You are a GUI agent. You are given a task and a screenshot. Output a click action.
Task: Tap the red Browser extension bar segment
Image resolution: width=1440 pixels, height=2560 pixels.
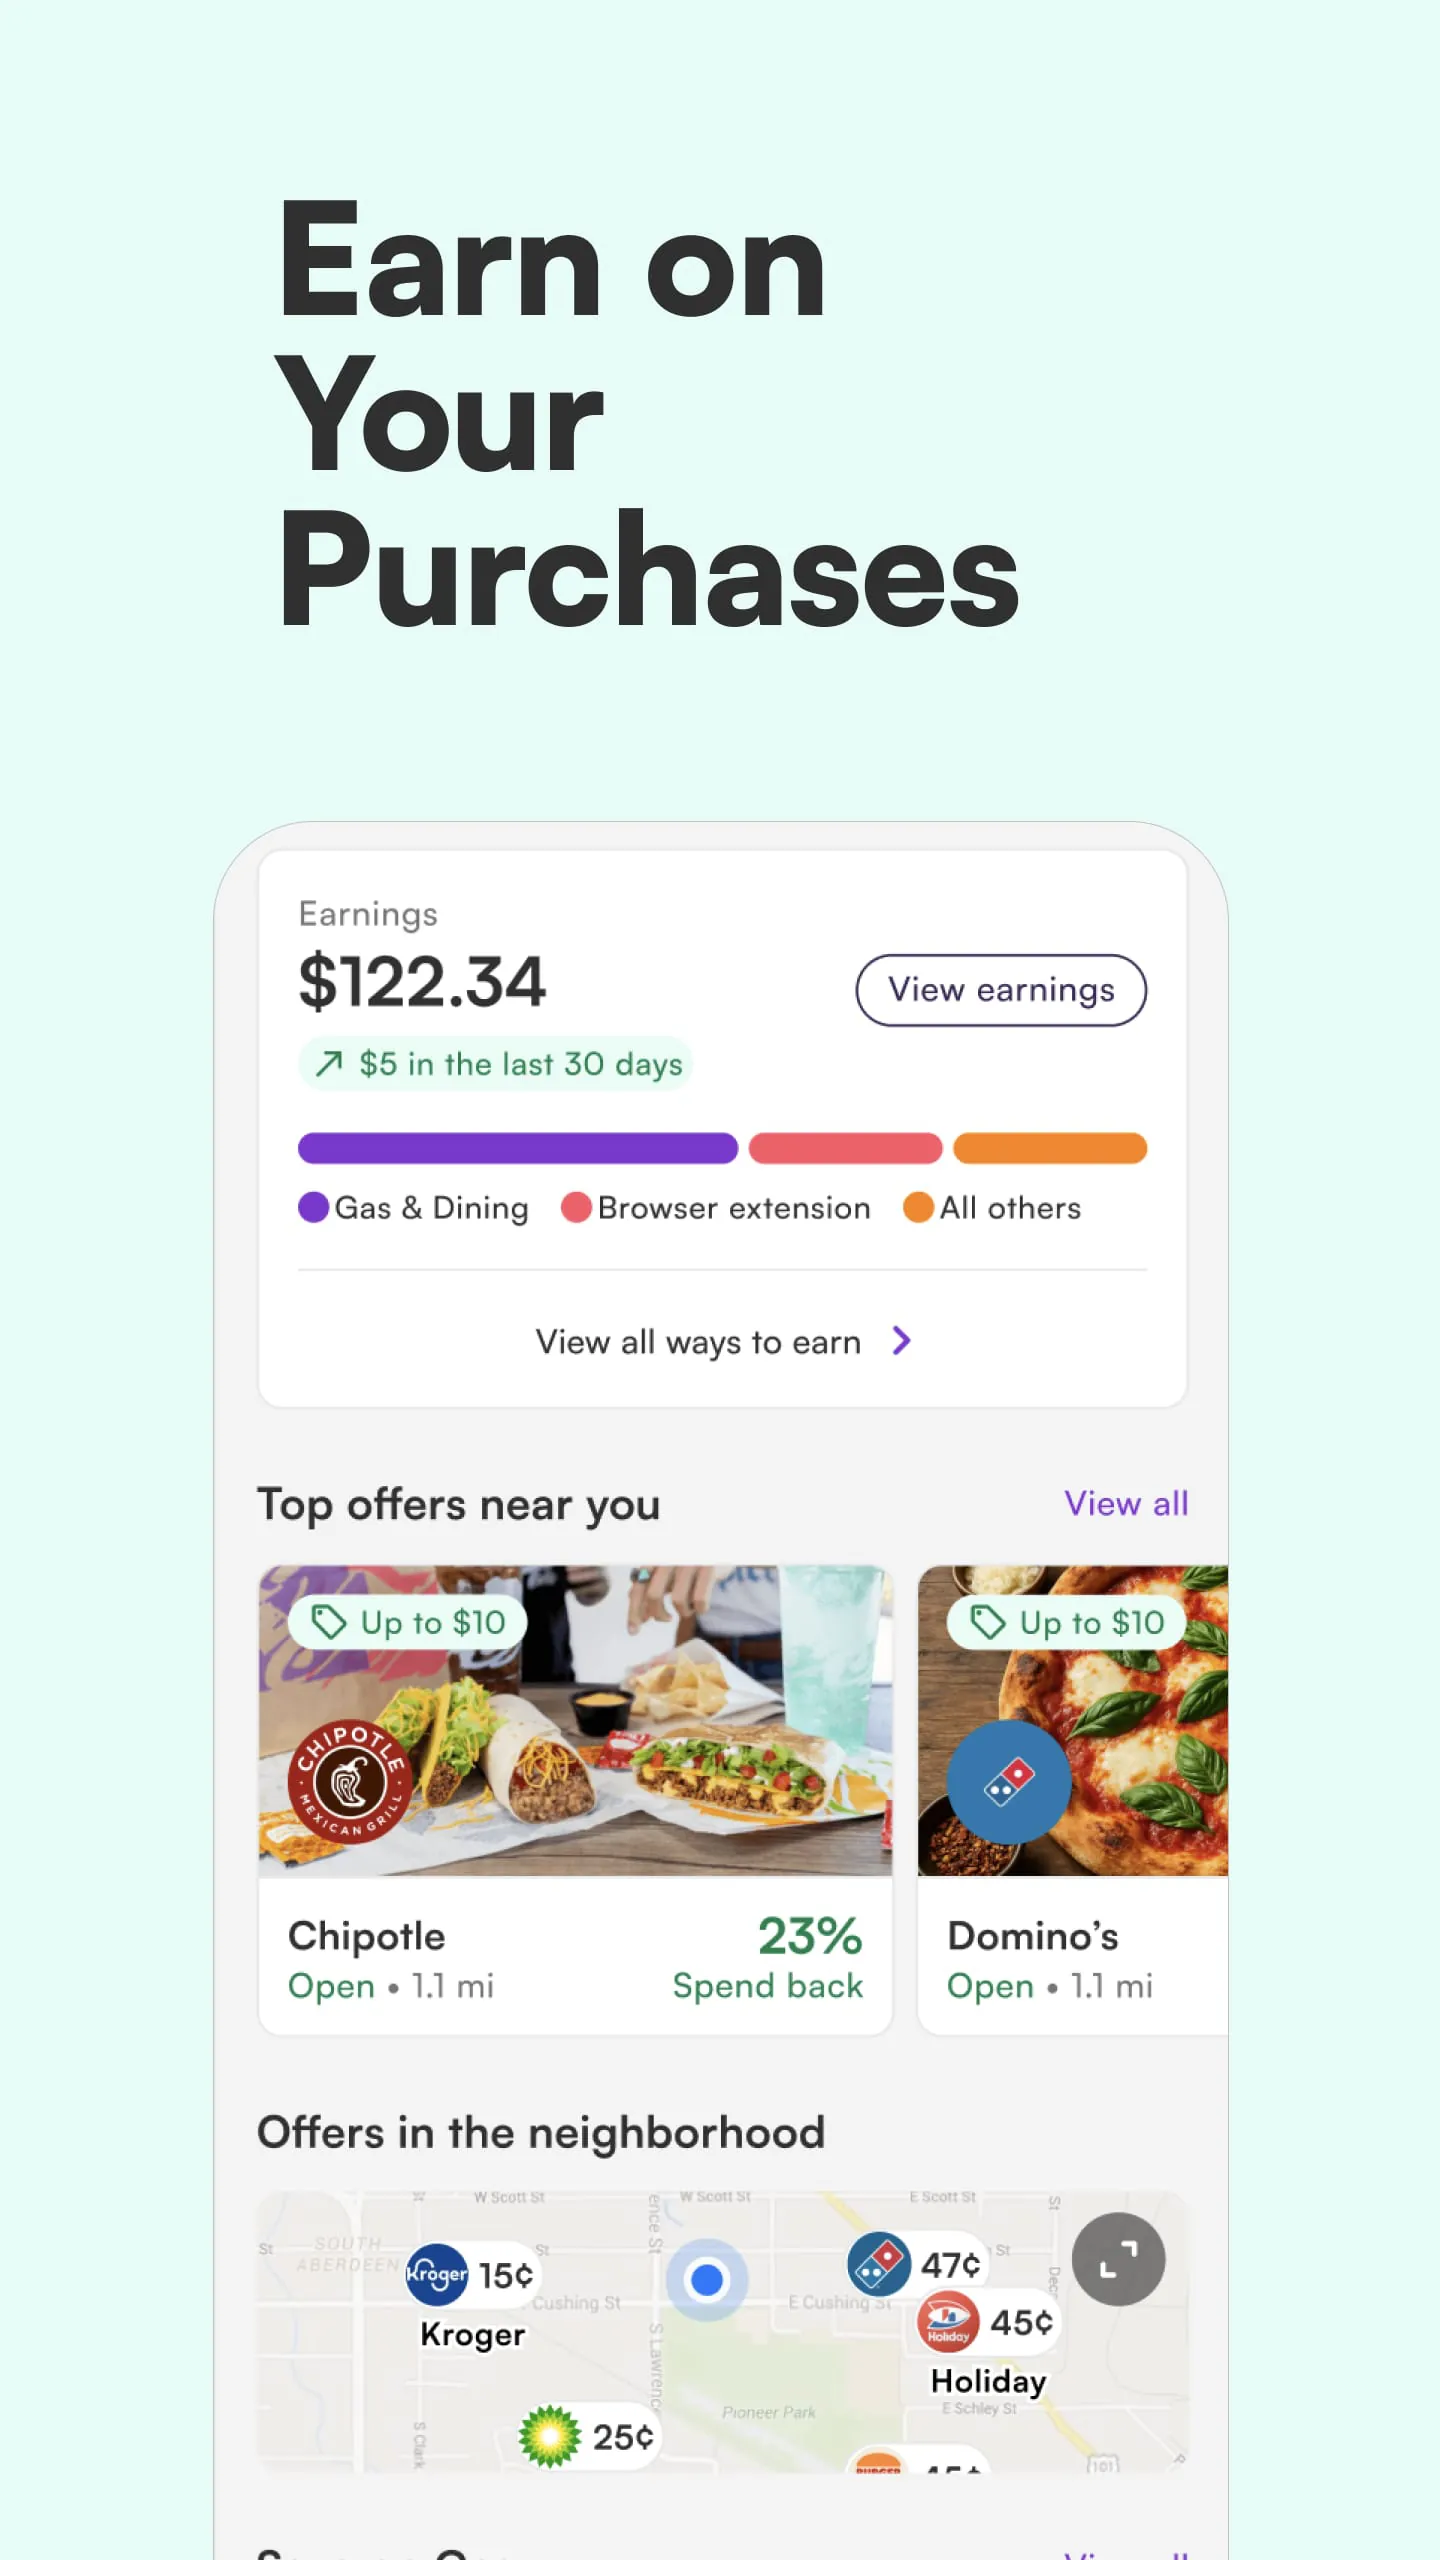tap(845, 1148)
